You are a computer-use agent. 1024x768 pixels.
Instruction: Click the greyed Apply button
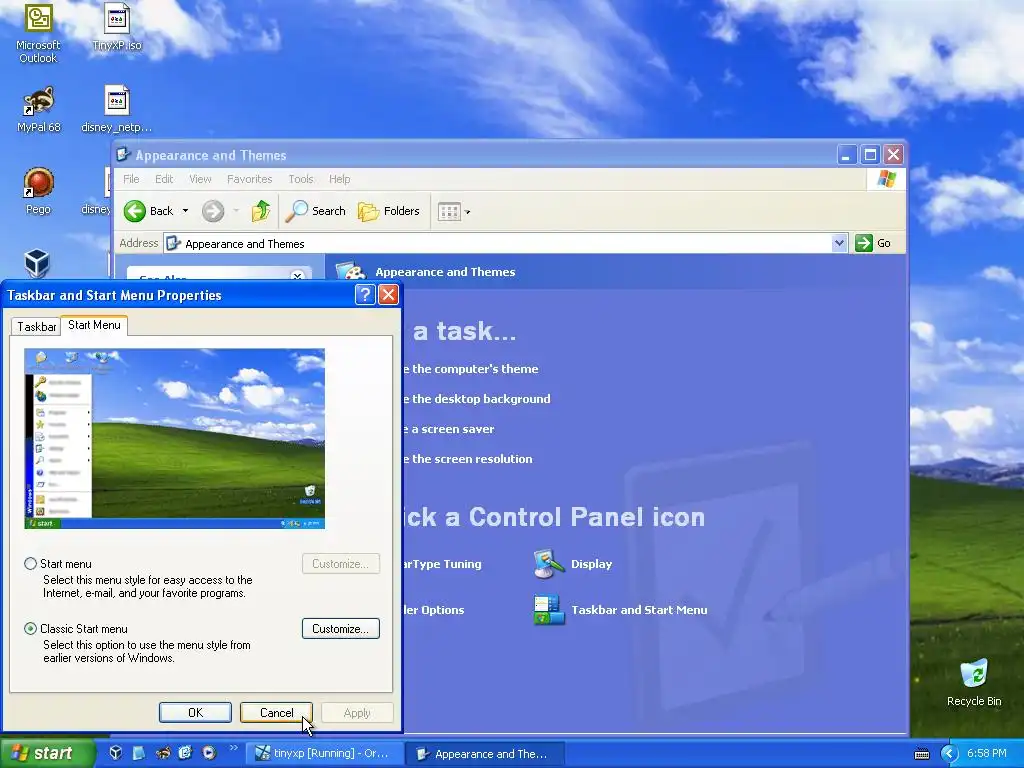point(357,712)
